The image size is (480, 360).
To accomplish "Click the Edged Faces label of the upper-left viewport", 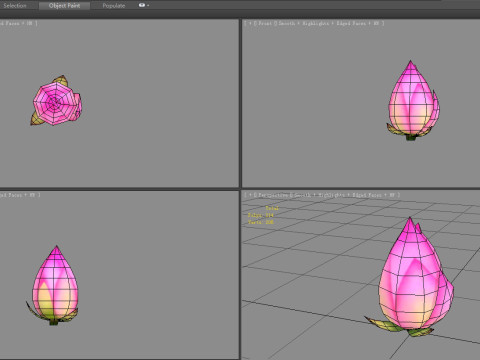I will [11, 23].
